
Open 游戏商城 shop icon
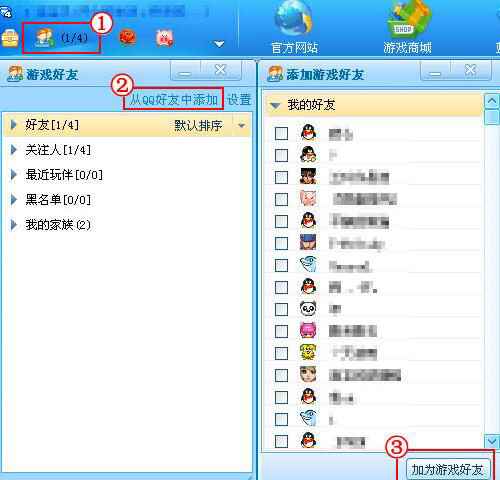click(x=408, y=28)
